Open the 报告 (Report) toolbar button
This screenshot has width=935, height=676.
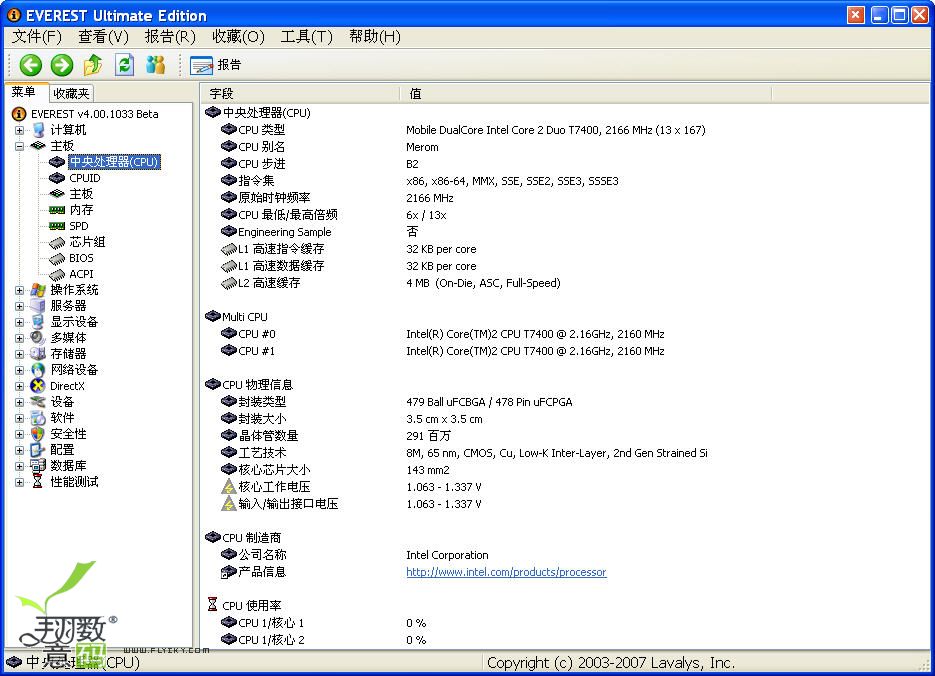(216, 65)
